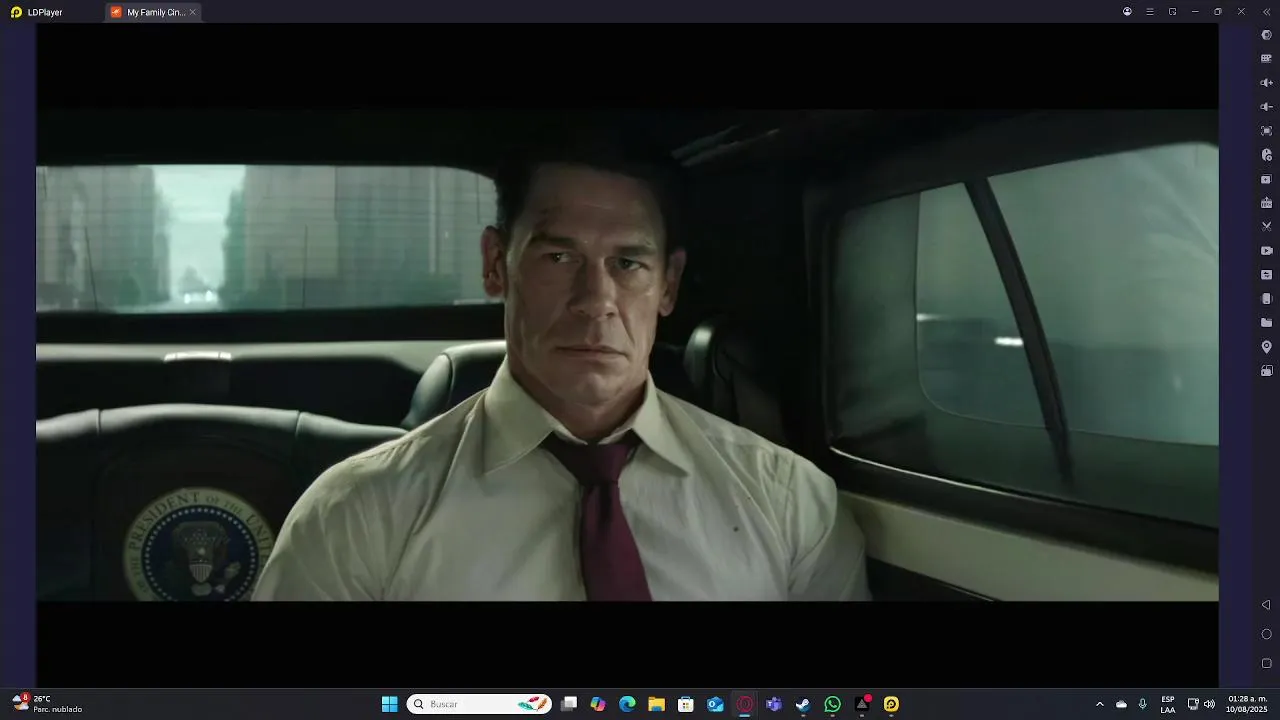Open virtual GPS location icon
The width and height of the screenshot is (1280, 720).
1266,347
